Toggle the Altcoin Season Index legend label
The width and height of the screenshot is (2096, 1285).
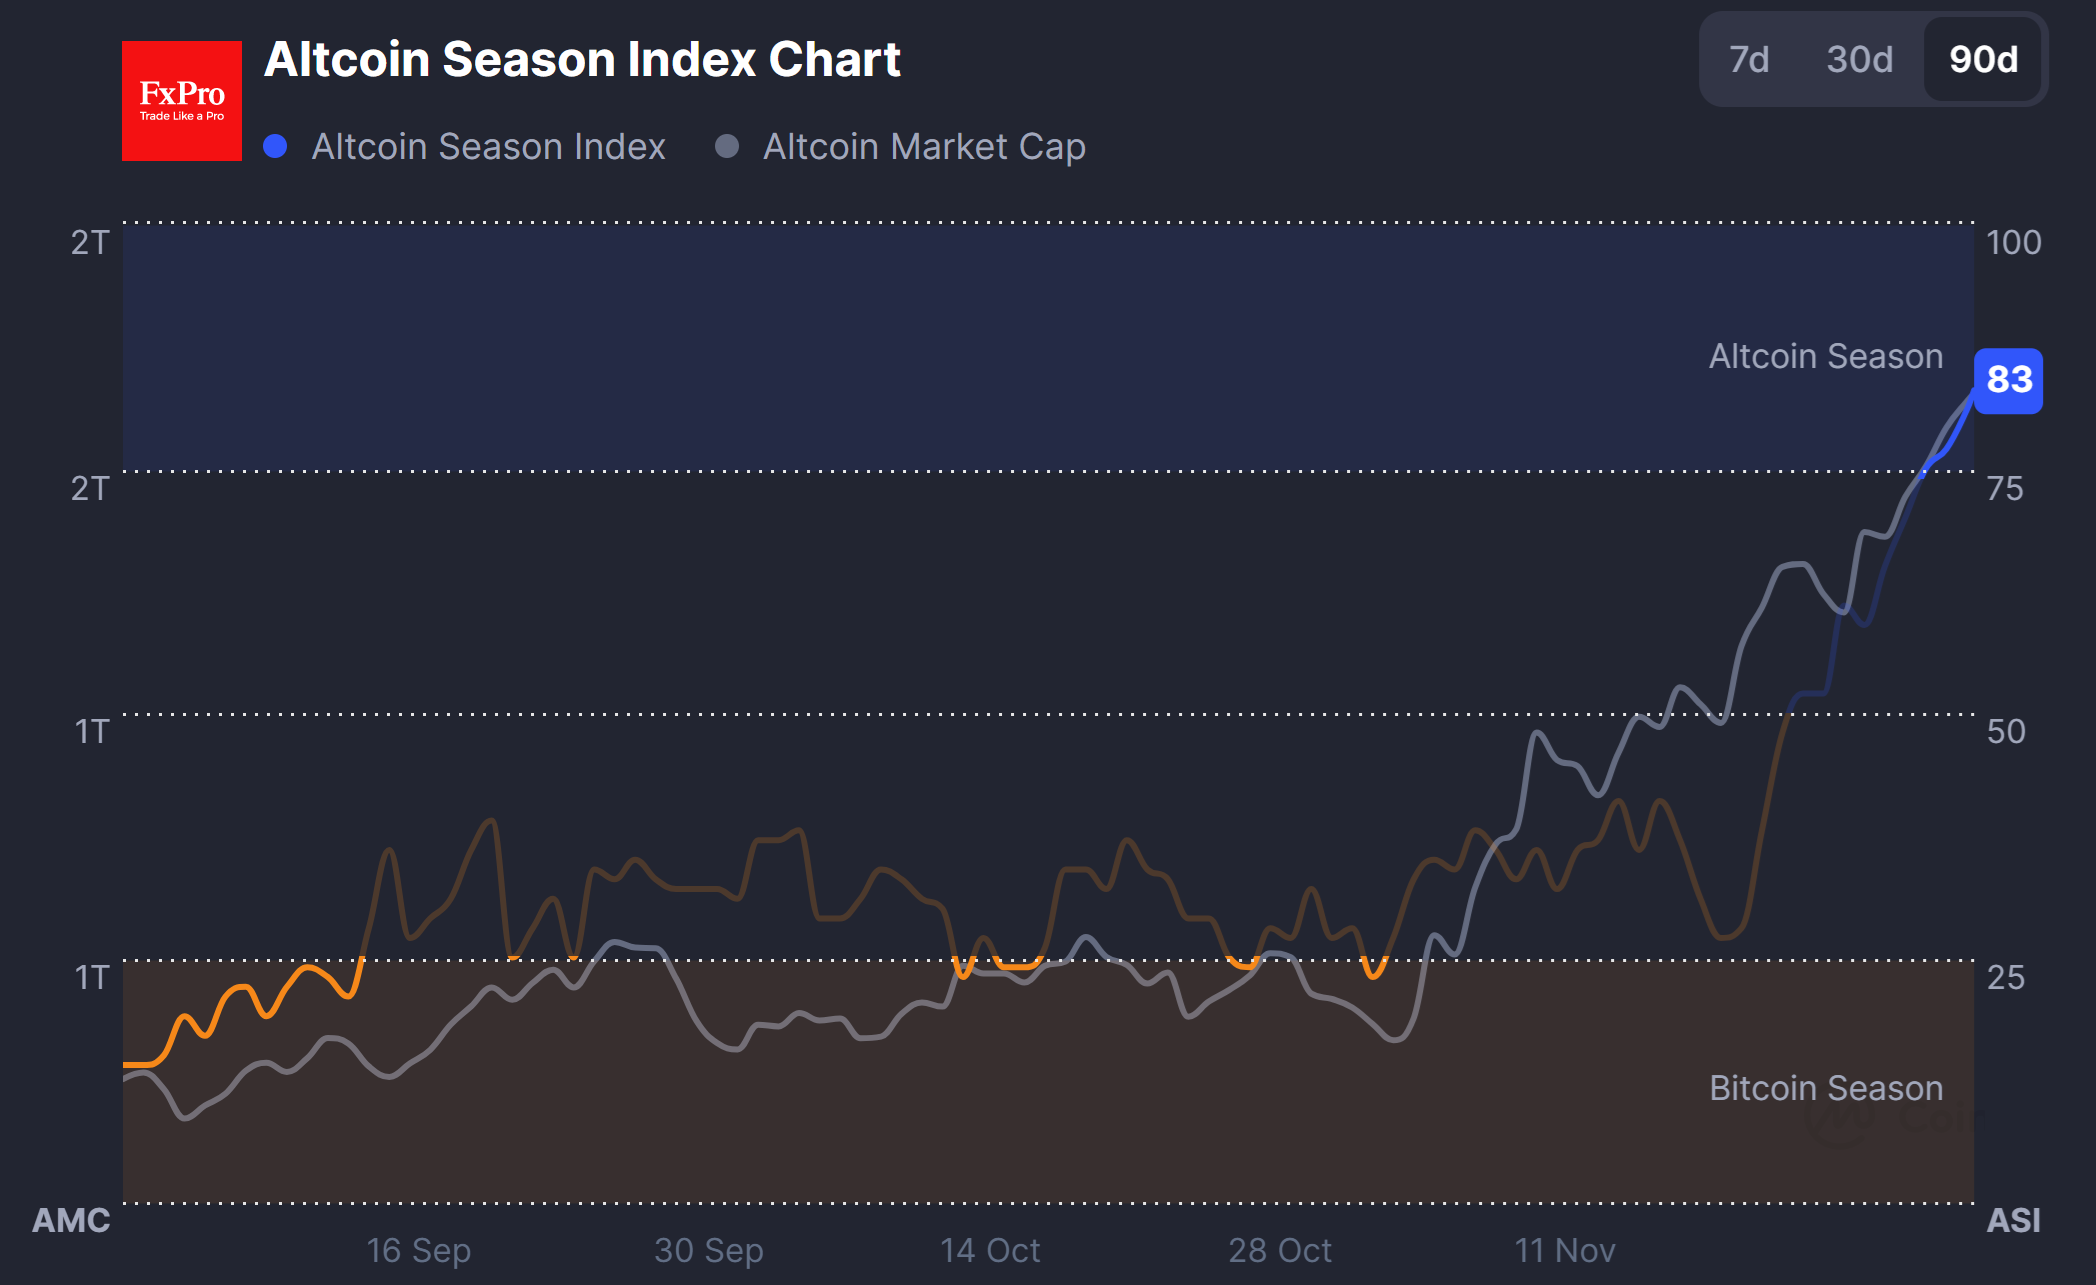point(488,147)
